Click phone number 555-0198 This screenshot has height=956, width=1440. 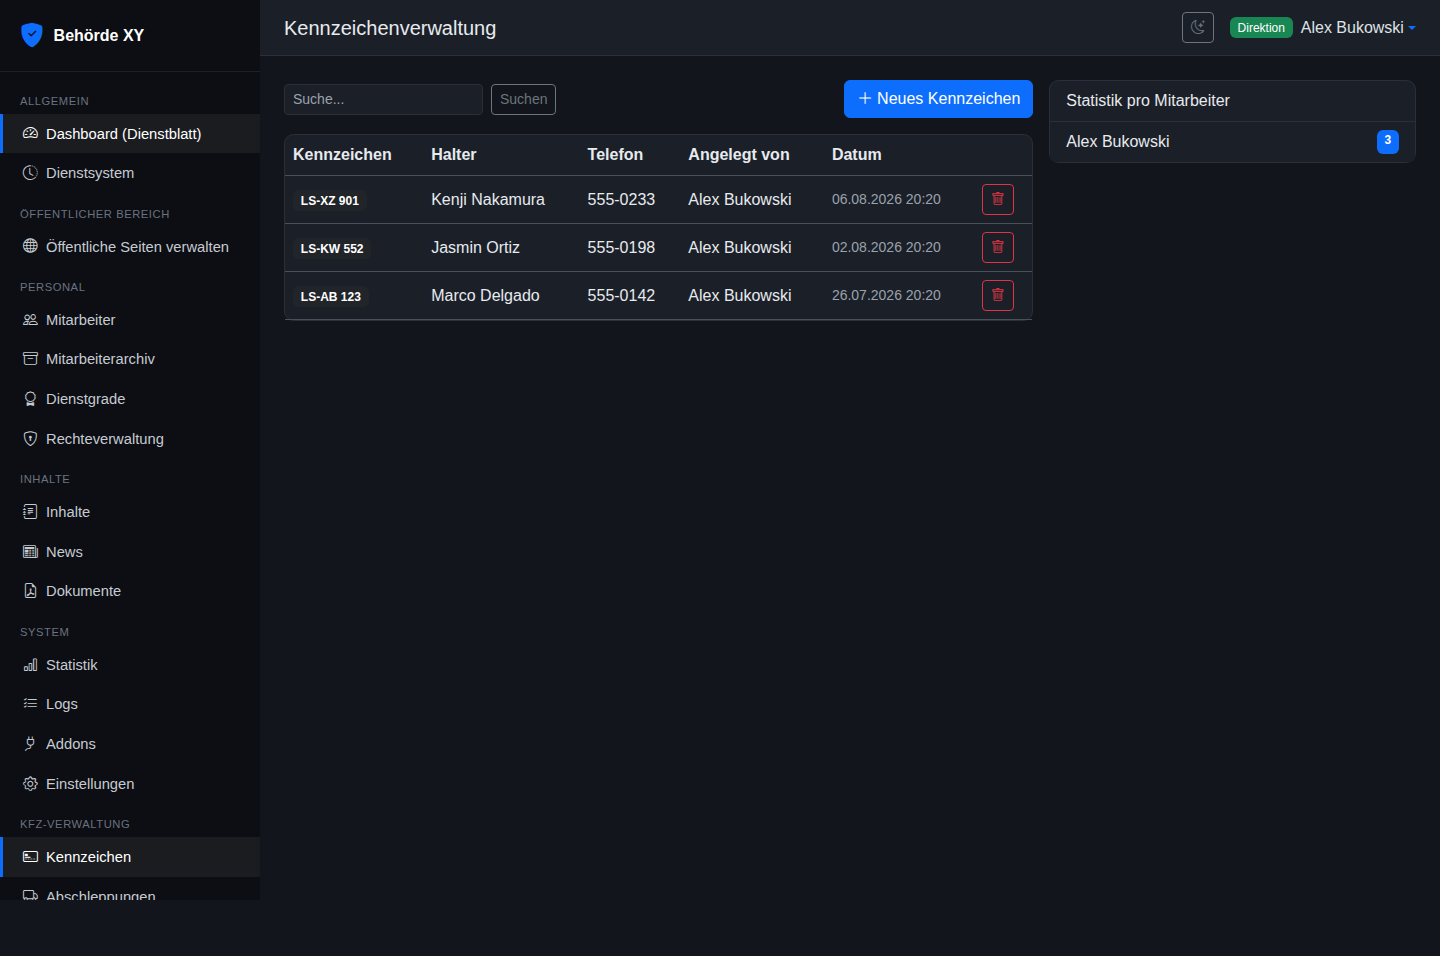point(621,247)
